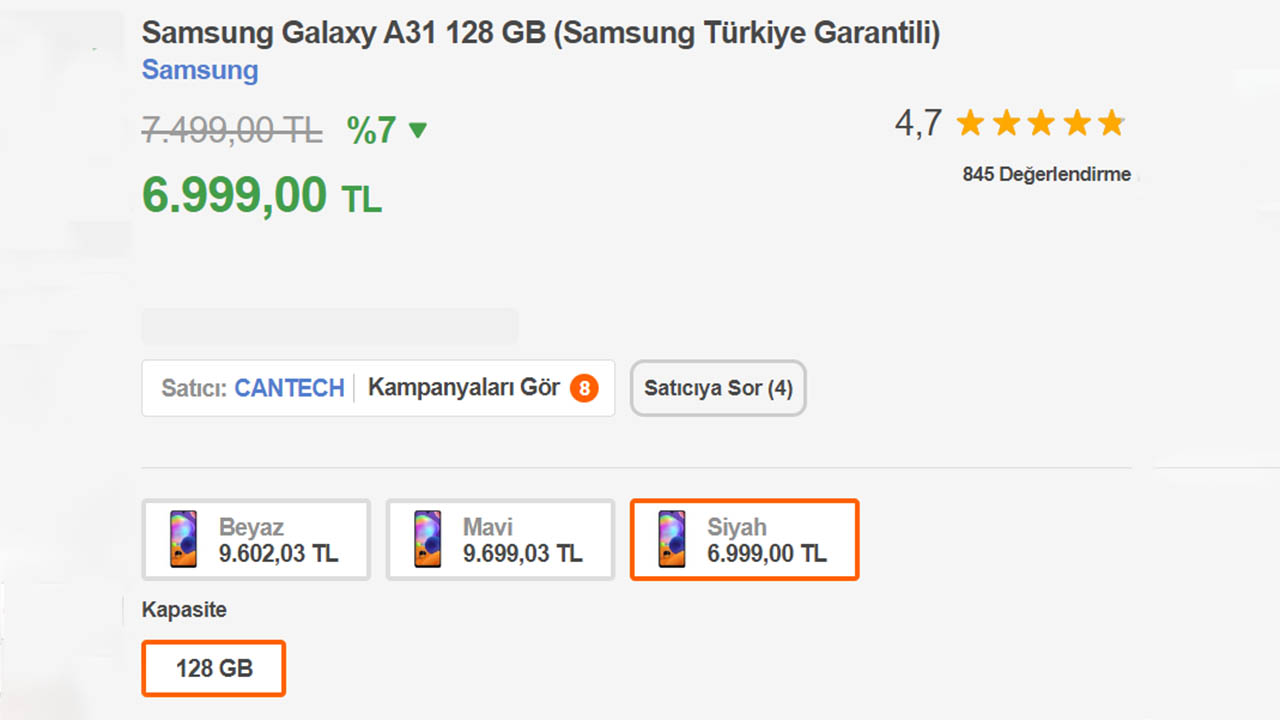Click the first gold rating star

pos(969,122)
